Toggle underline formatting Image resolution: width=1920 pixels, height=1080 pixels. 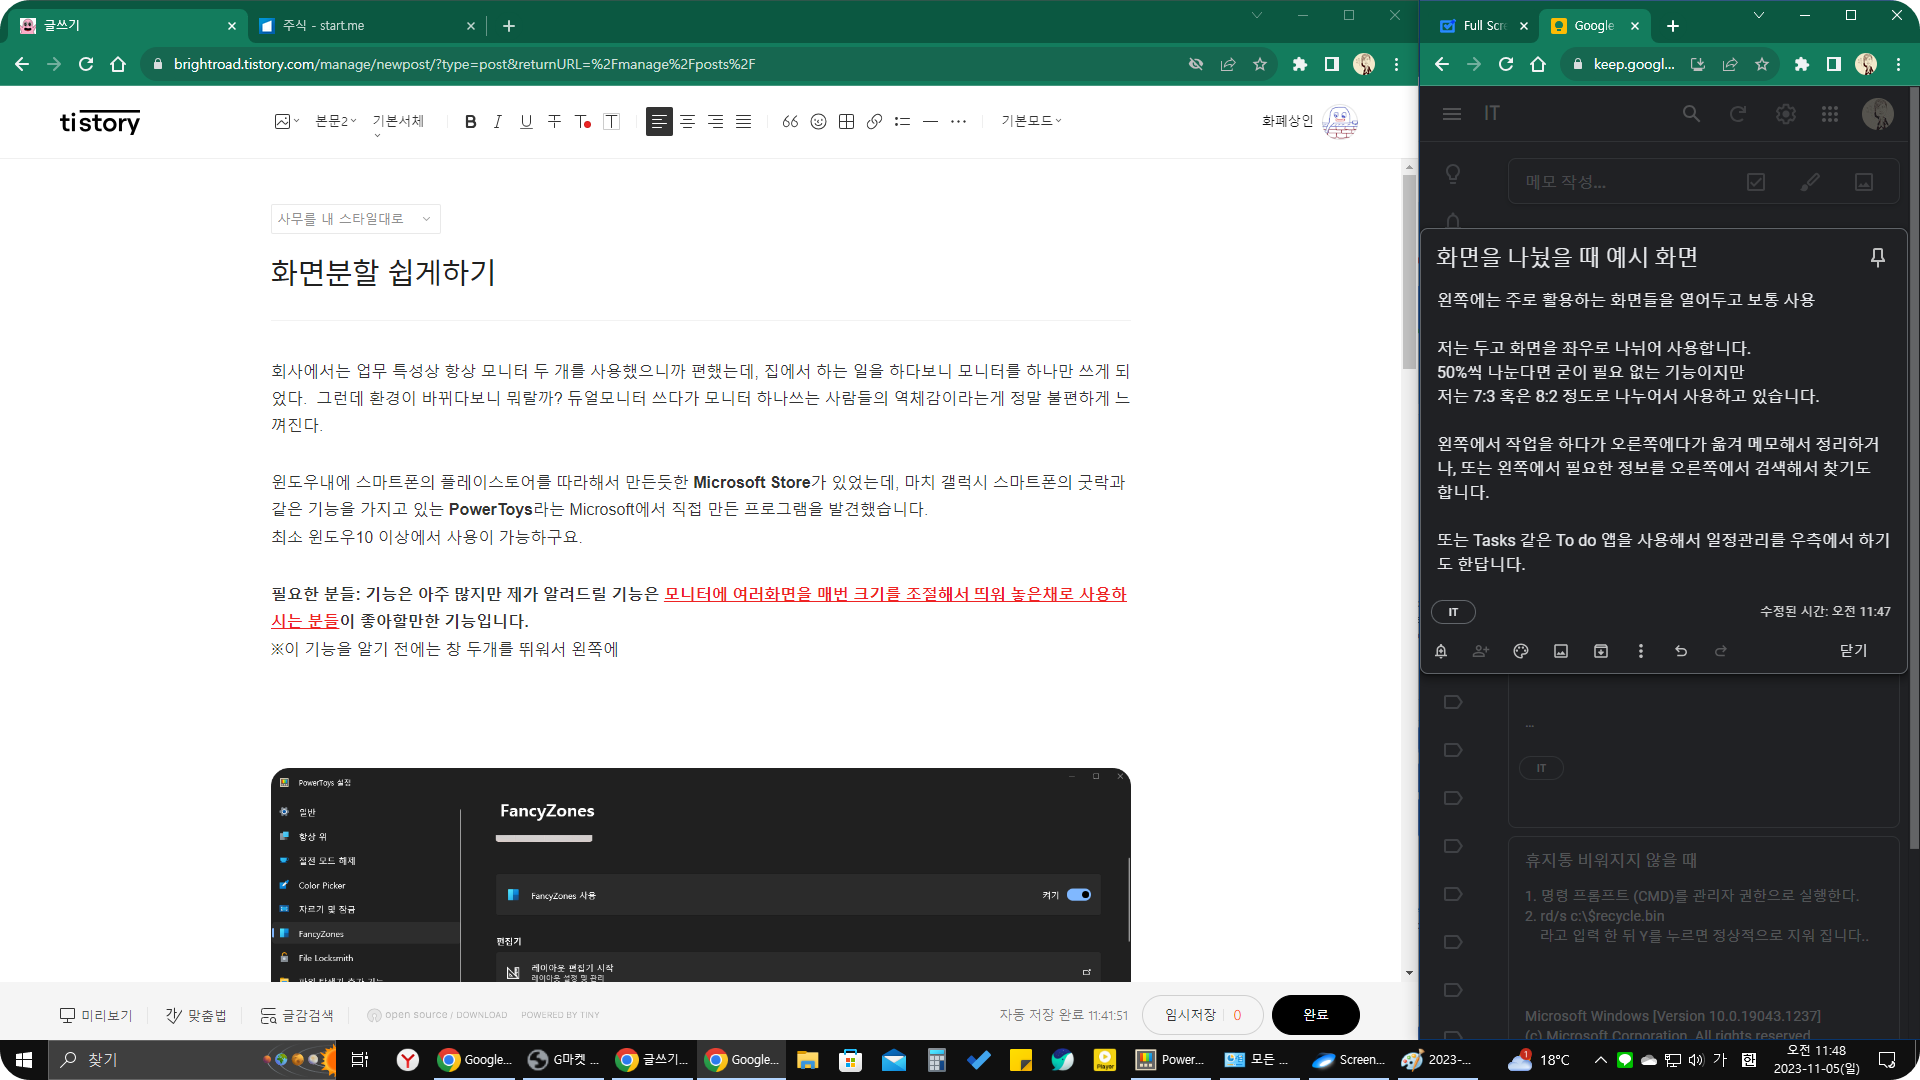[526, 121]
